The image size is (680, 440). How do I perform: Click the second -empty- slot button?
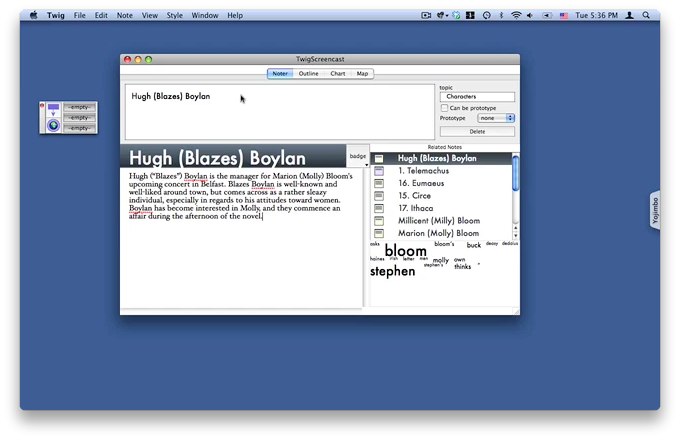(79, 117)
